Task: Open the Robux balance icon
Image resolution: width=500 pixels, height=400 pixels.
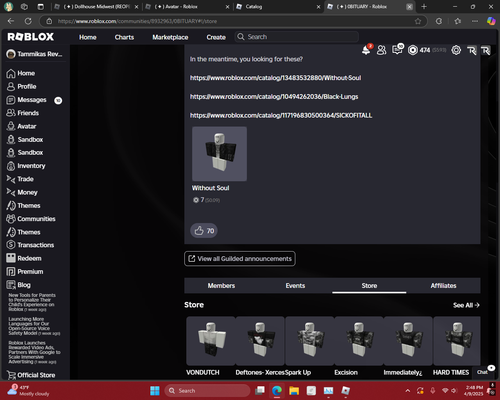Action: 413,50
